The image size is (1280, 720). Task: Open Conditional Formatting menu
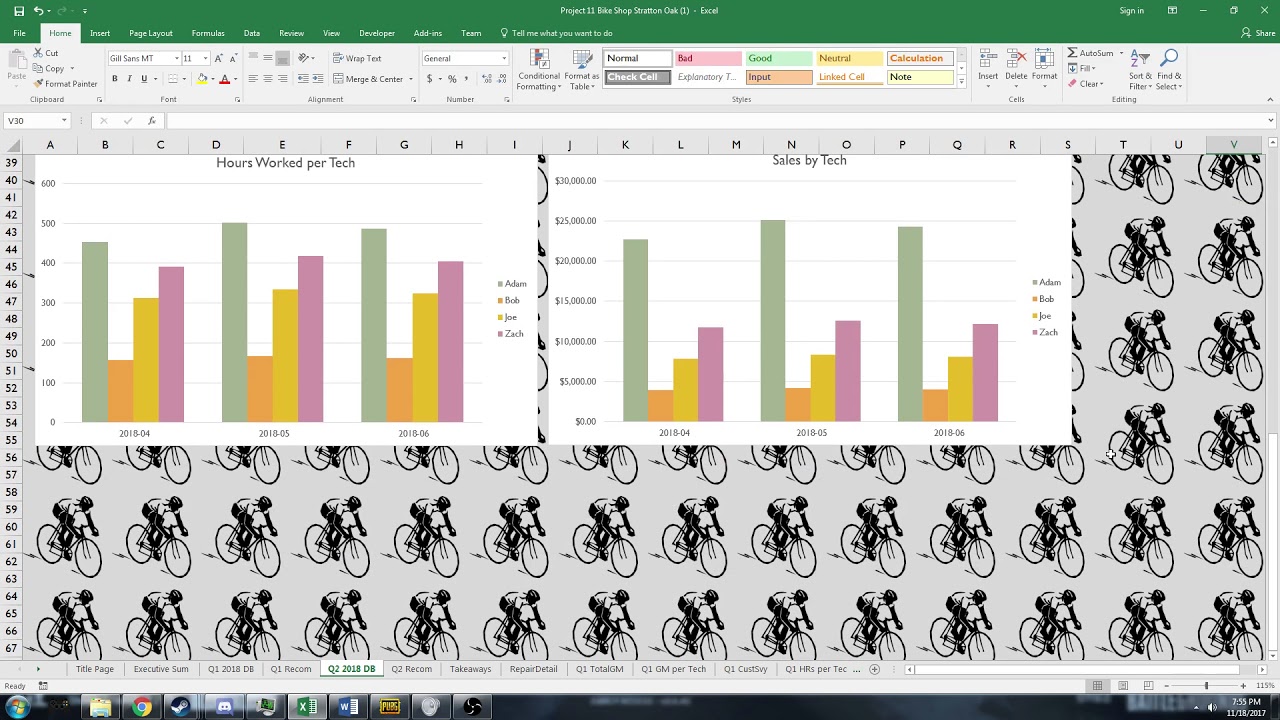(539, 70)
